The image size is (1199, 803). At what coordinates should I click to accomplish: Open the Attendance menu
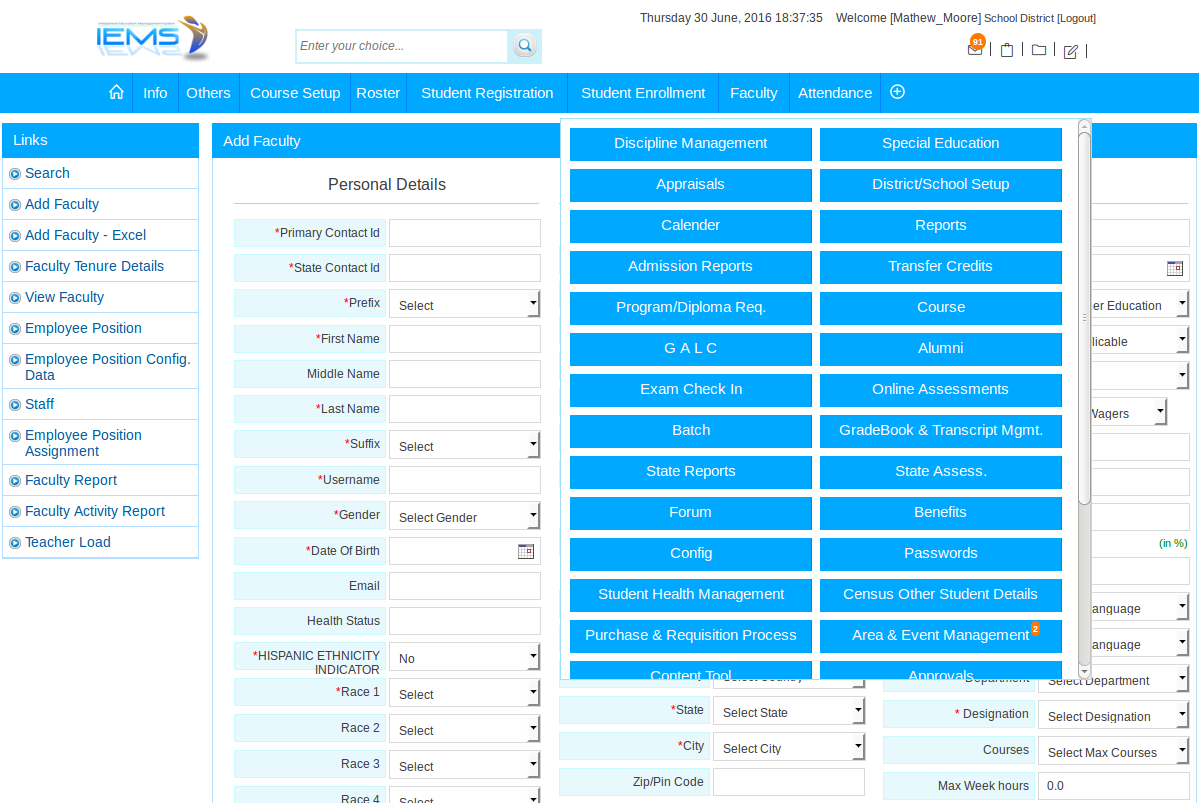pos(835,93)
